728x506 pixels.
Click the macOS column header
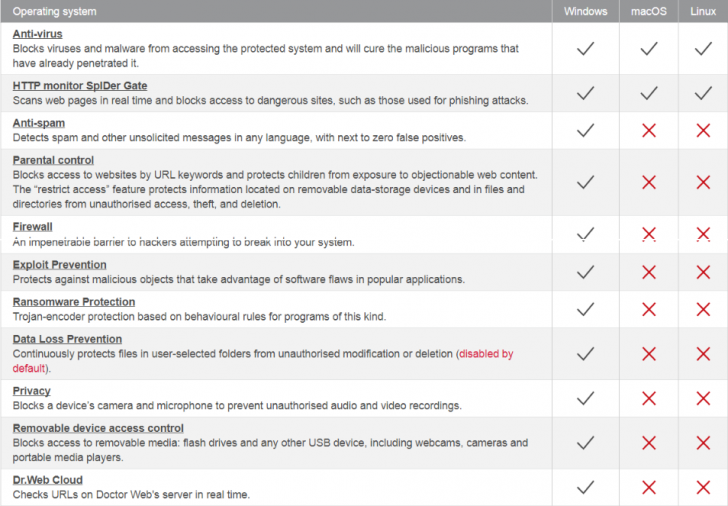click(649, 11)
